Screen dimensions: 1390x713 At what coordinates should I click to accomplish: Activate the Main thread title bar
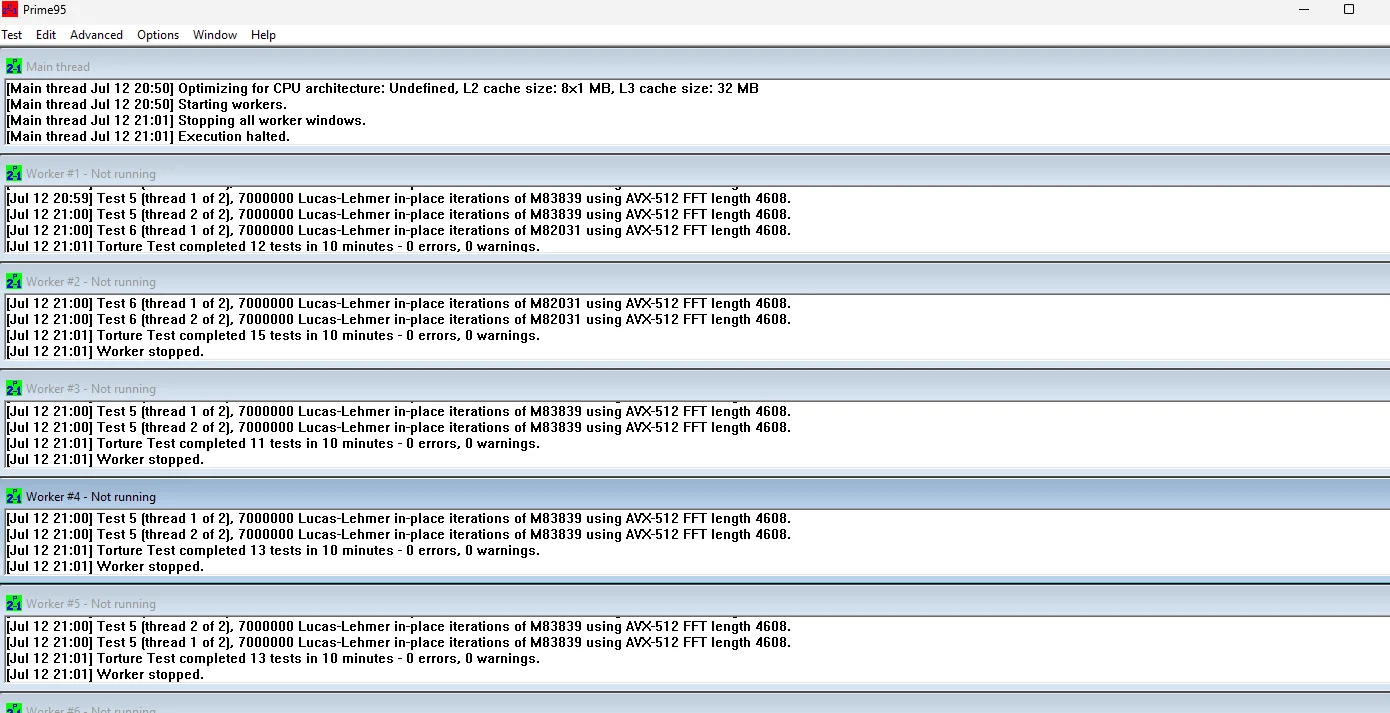695,66
